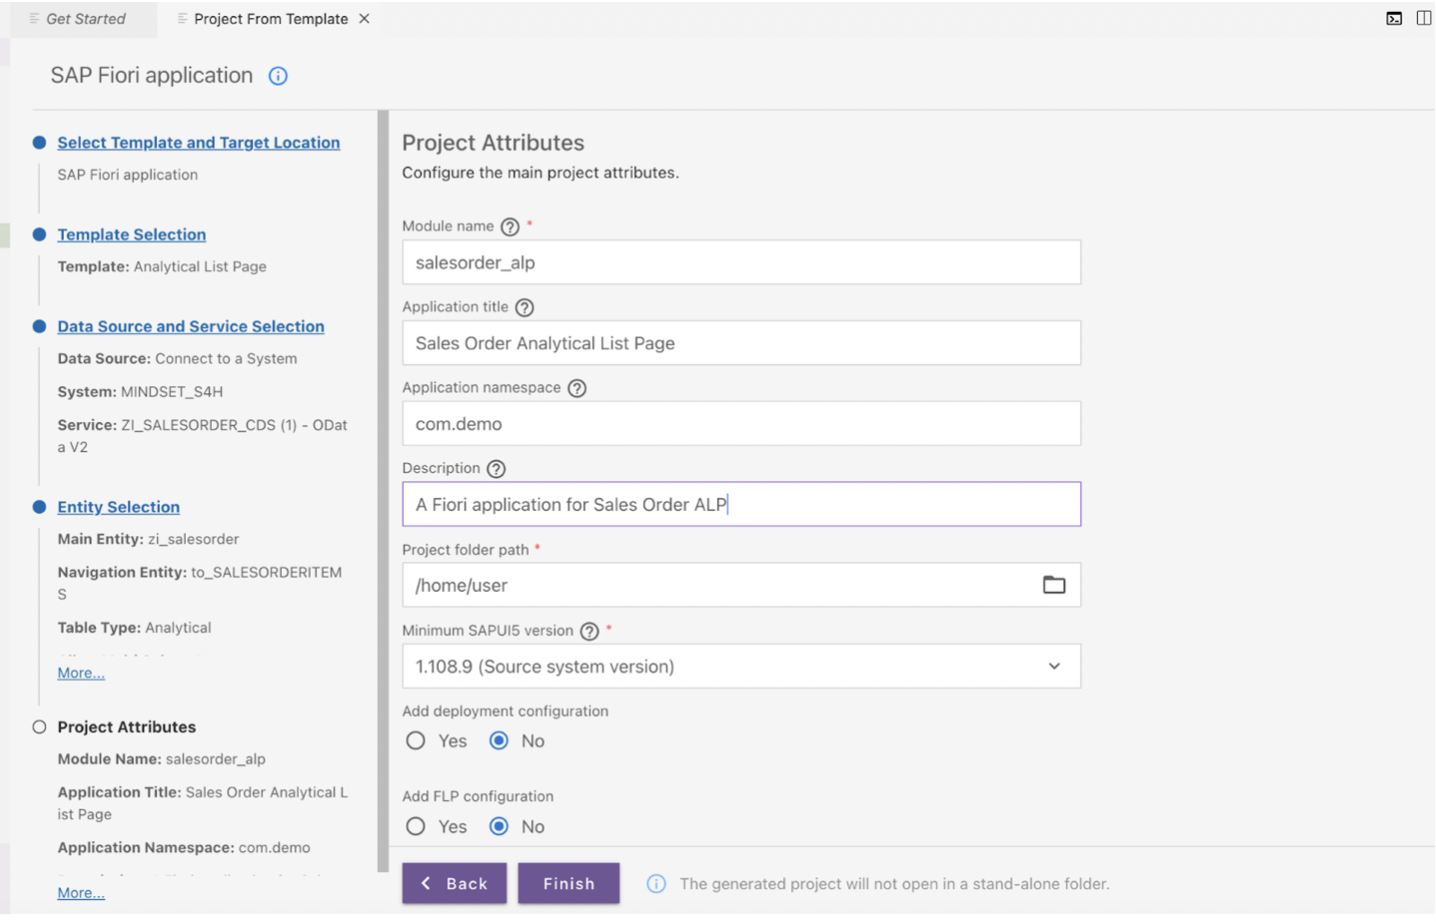This screenshot has width=1436, height=922.
Task: Go to the Select Template and Target Location step
Action: [x=198, y=143]
